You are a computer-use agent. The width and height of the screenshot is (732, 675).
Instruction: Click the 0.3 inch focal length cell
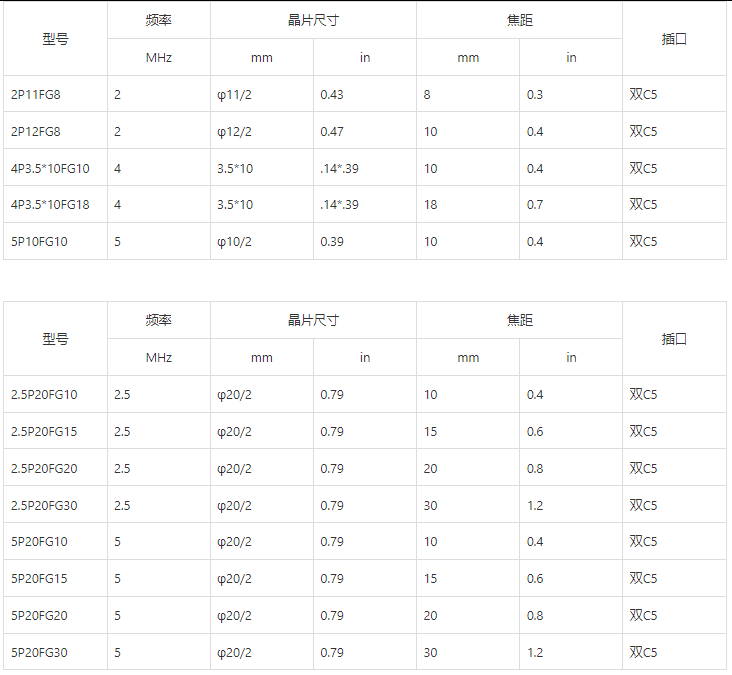click(535, 94)
